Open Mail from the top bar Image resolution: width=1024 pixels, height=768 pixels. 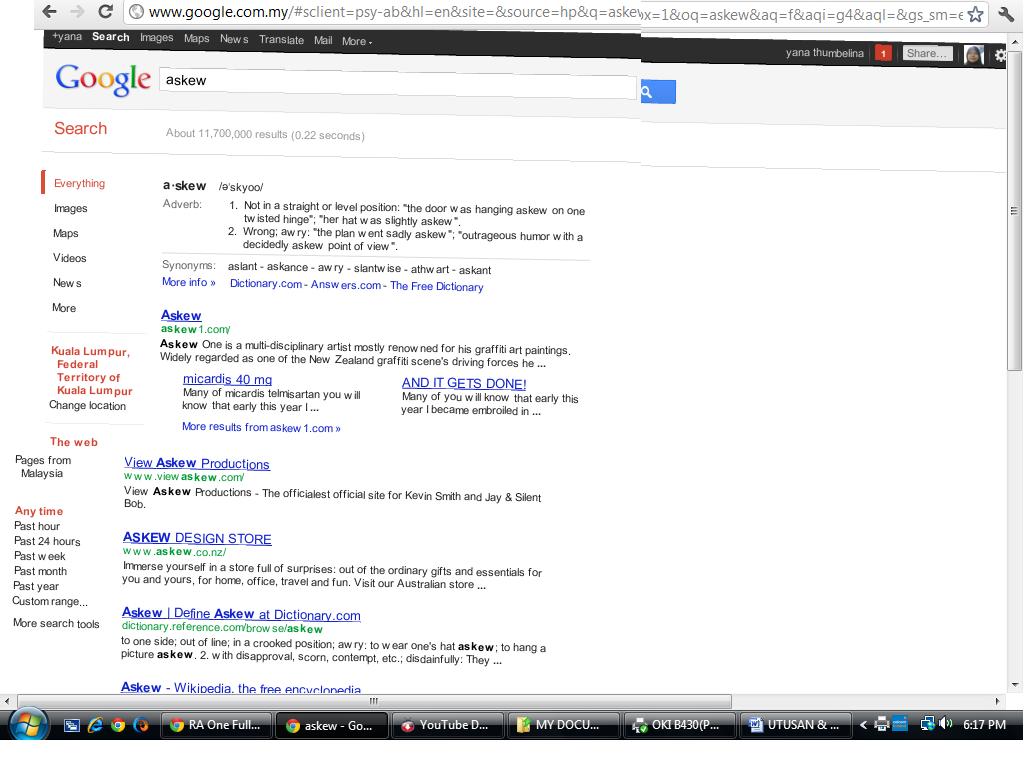[323, 40]
